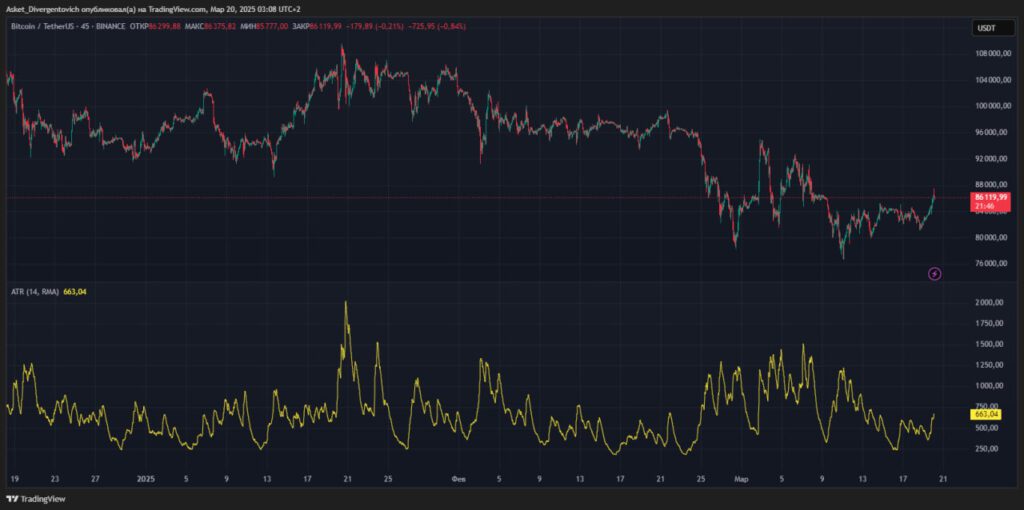Select the Мар month label on time axis
The image size is (1024, 510).
pos(740,478)
